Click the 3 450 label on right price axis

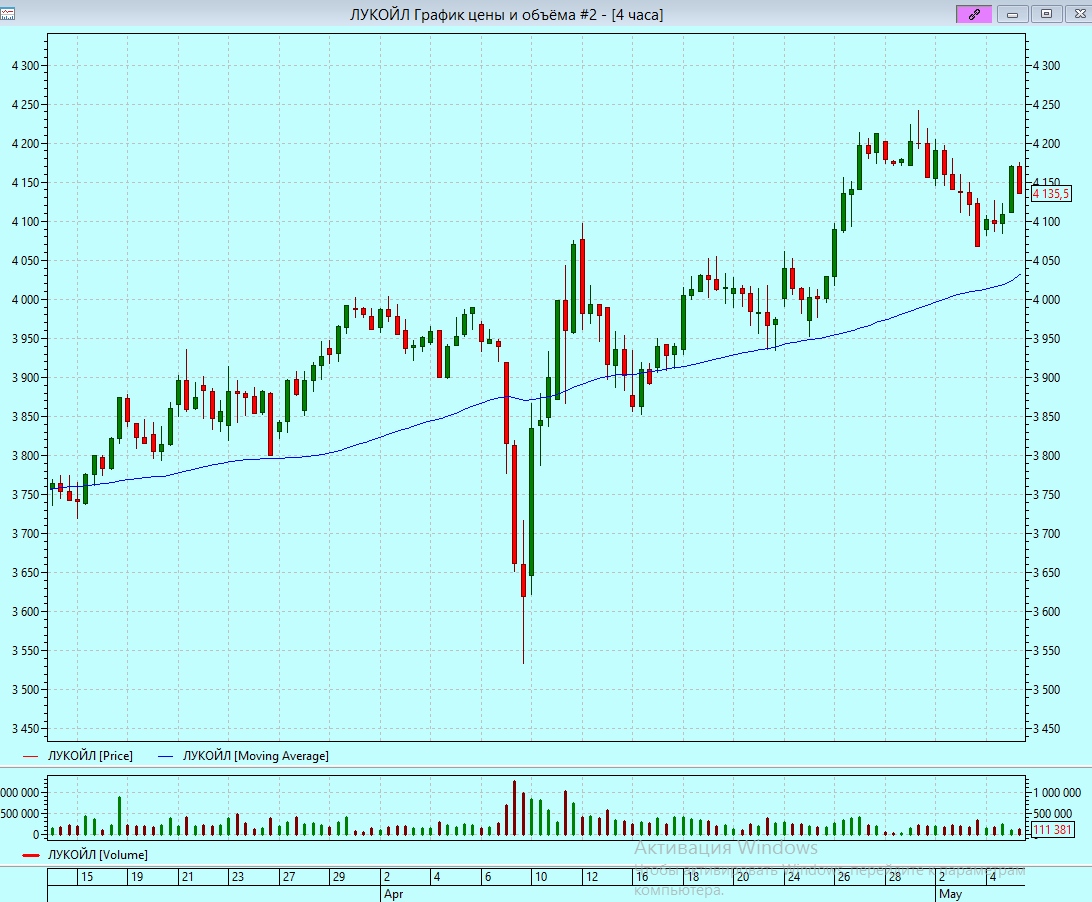click(1046, 729)
